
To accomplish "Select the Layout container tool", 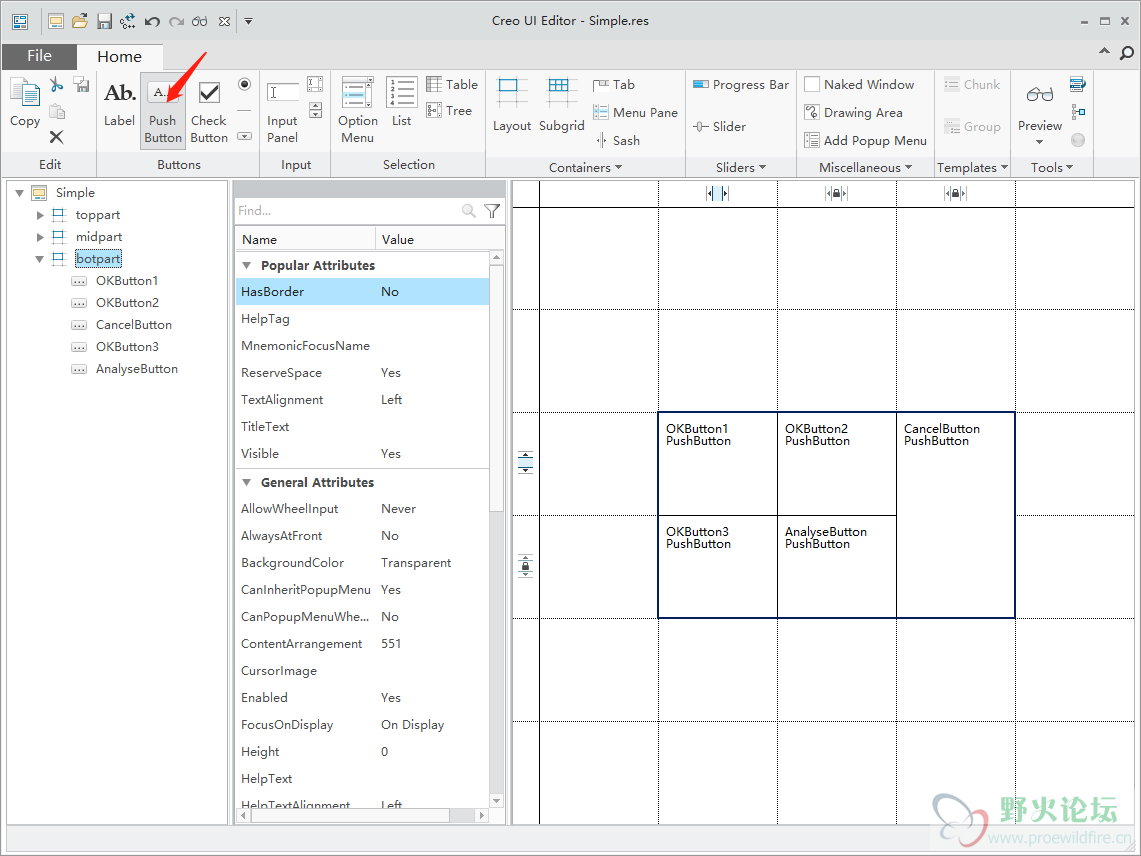I will pyautogui.click(x=512, y=106).
